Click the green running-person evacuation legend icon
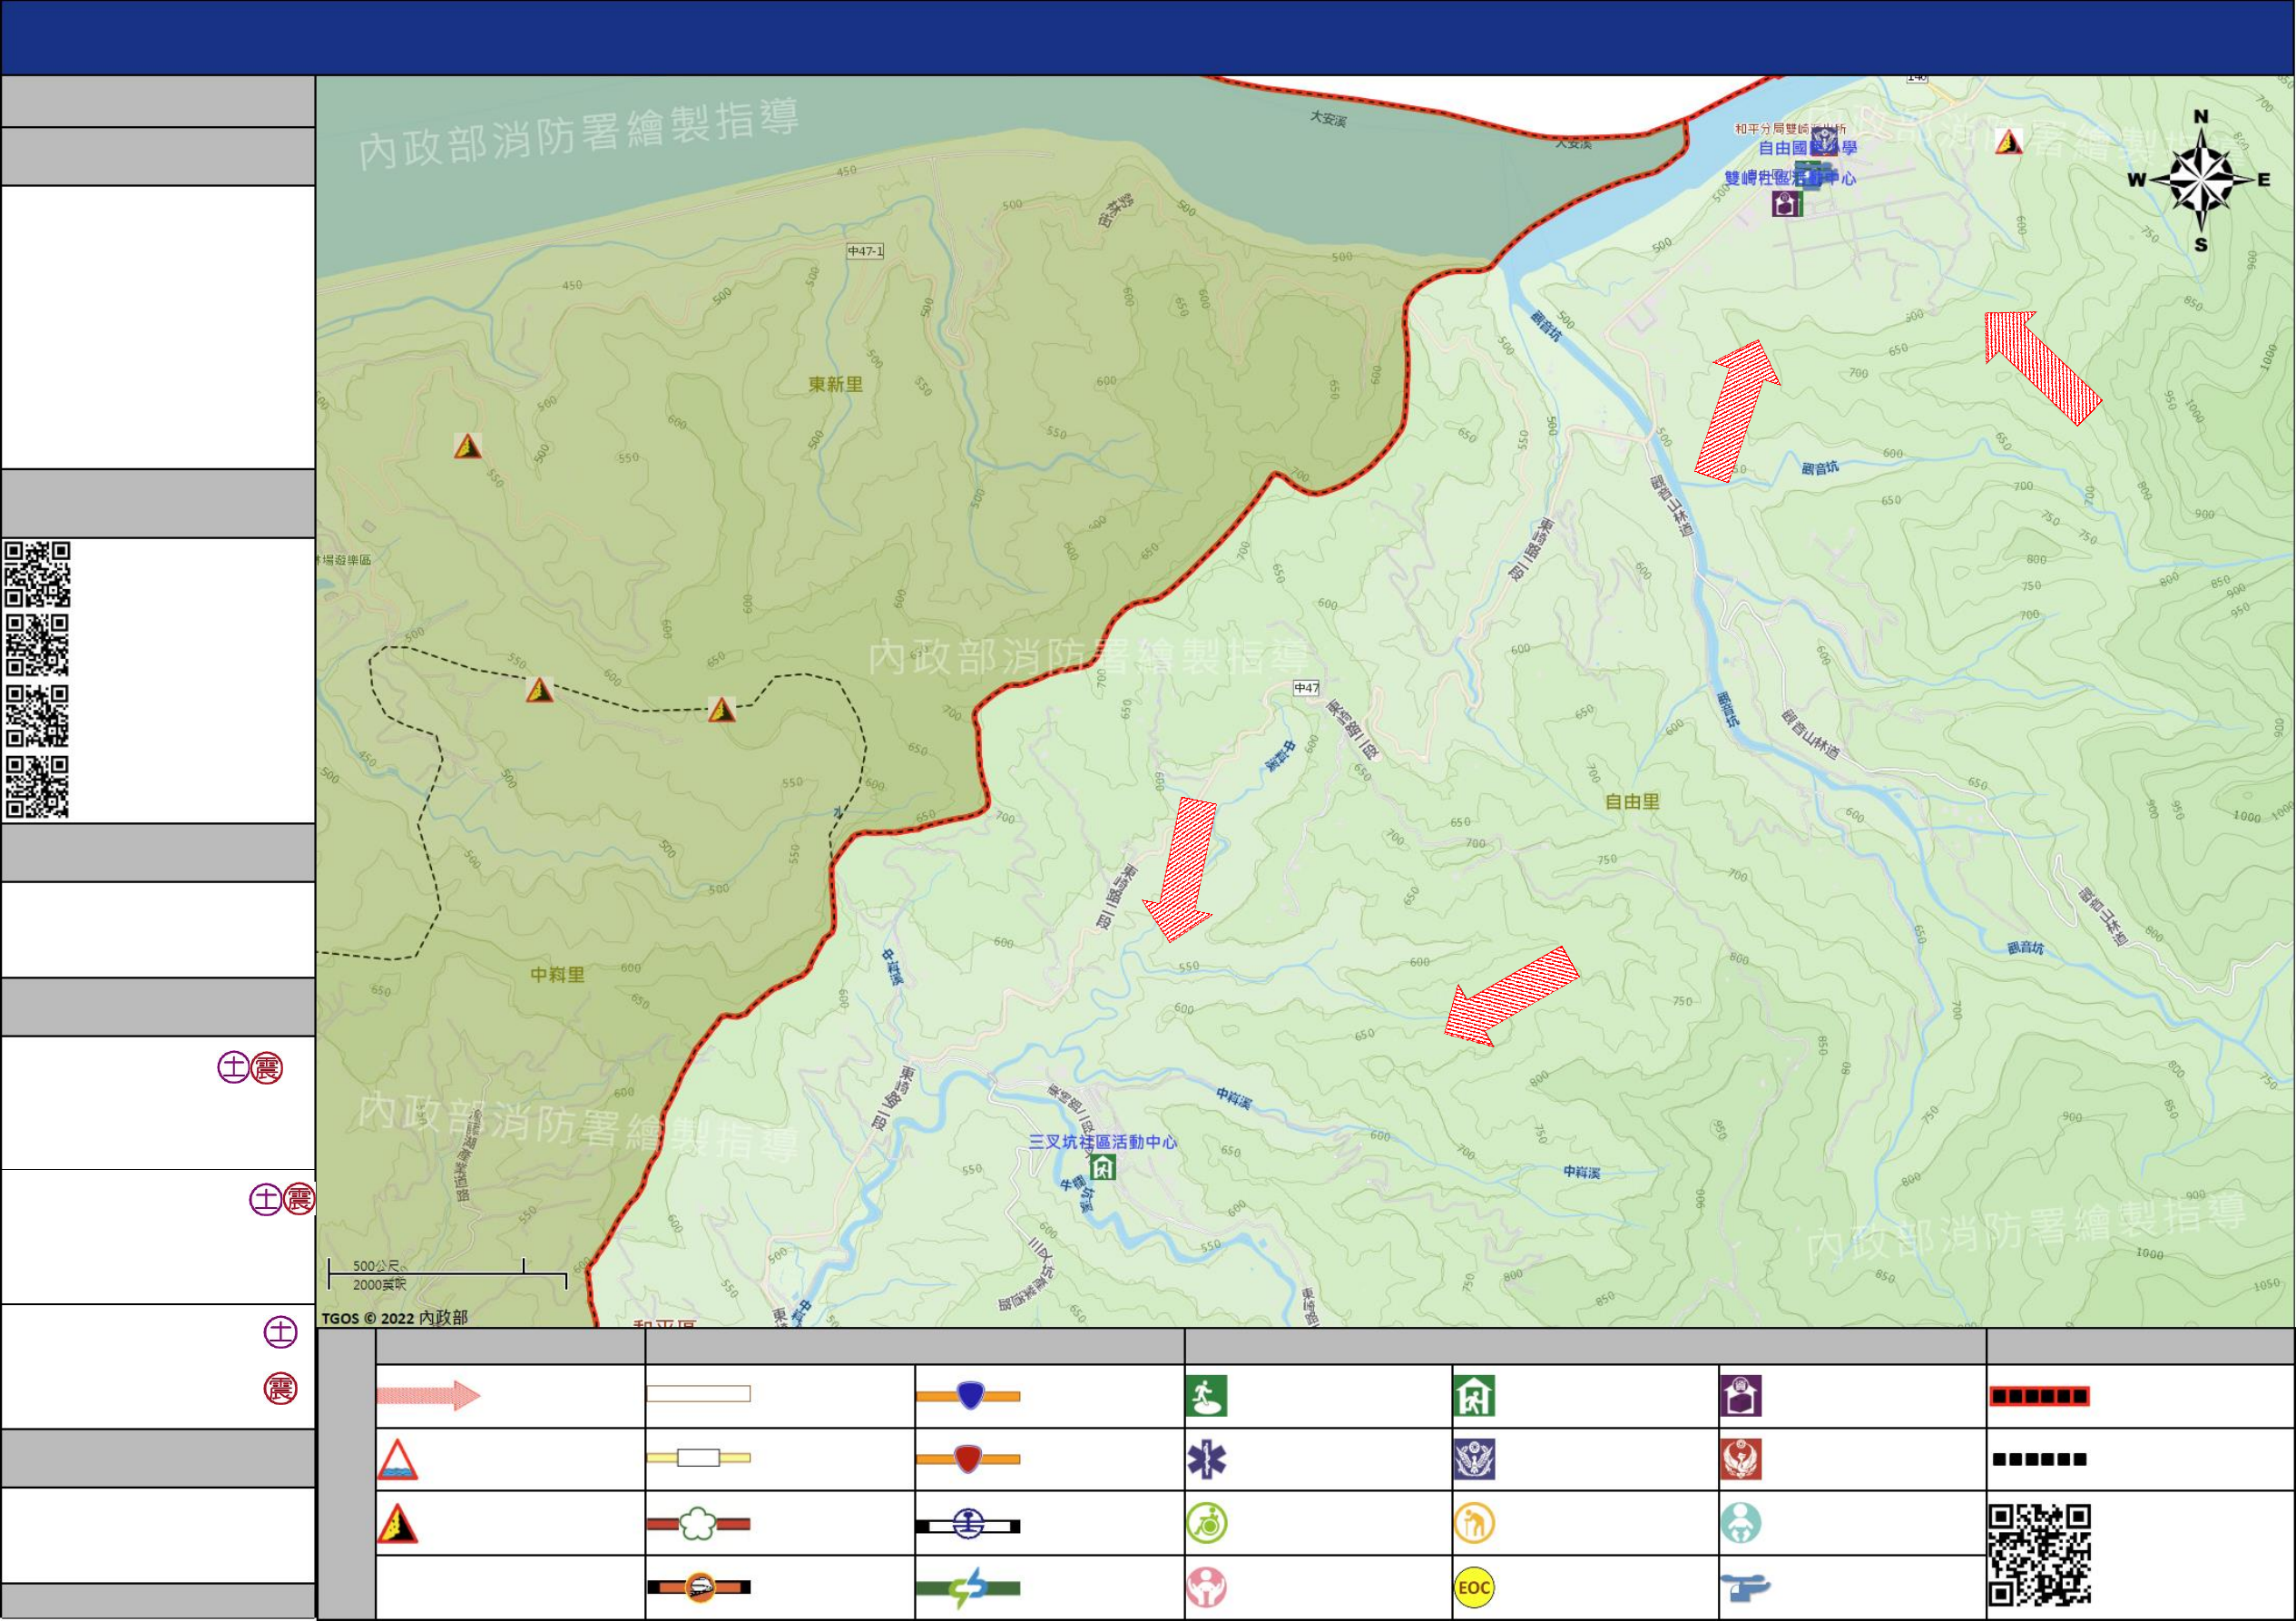The width and height of the screenshot is (2296, 1621). coord(1207,1396)
